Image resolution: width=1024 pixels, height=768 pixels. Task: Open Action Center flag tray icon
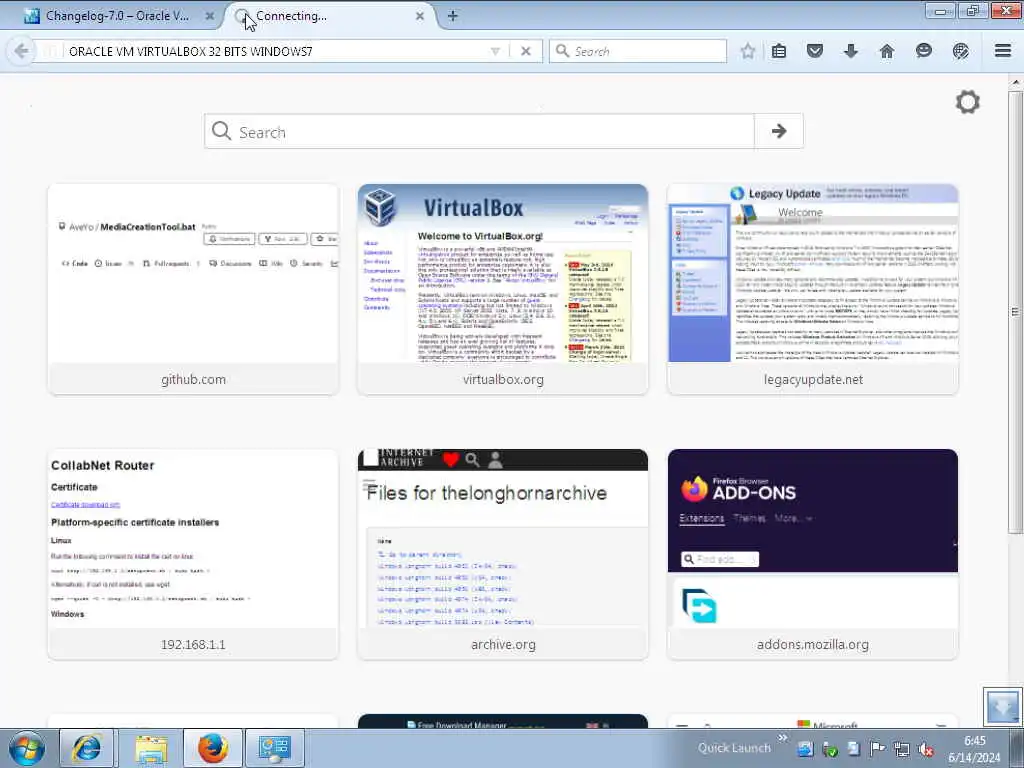pyautogui.click(x=878, y=750)
